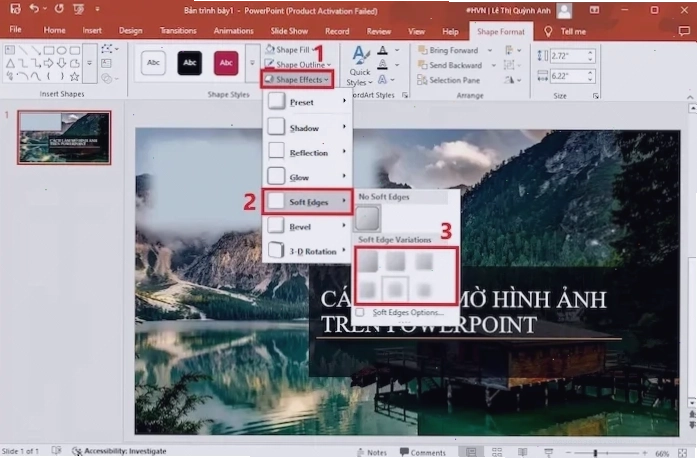
Task: Open the Preset effects submenu
Action: click(x=307, y=102)
